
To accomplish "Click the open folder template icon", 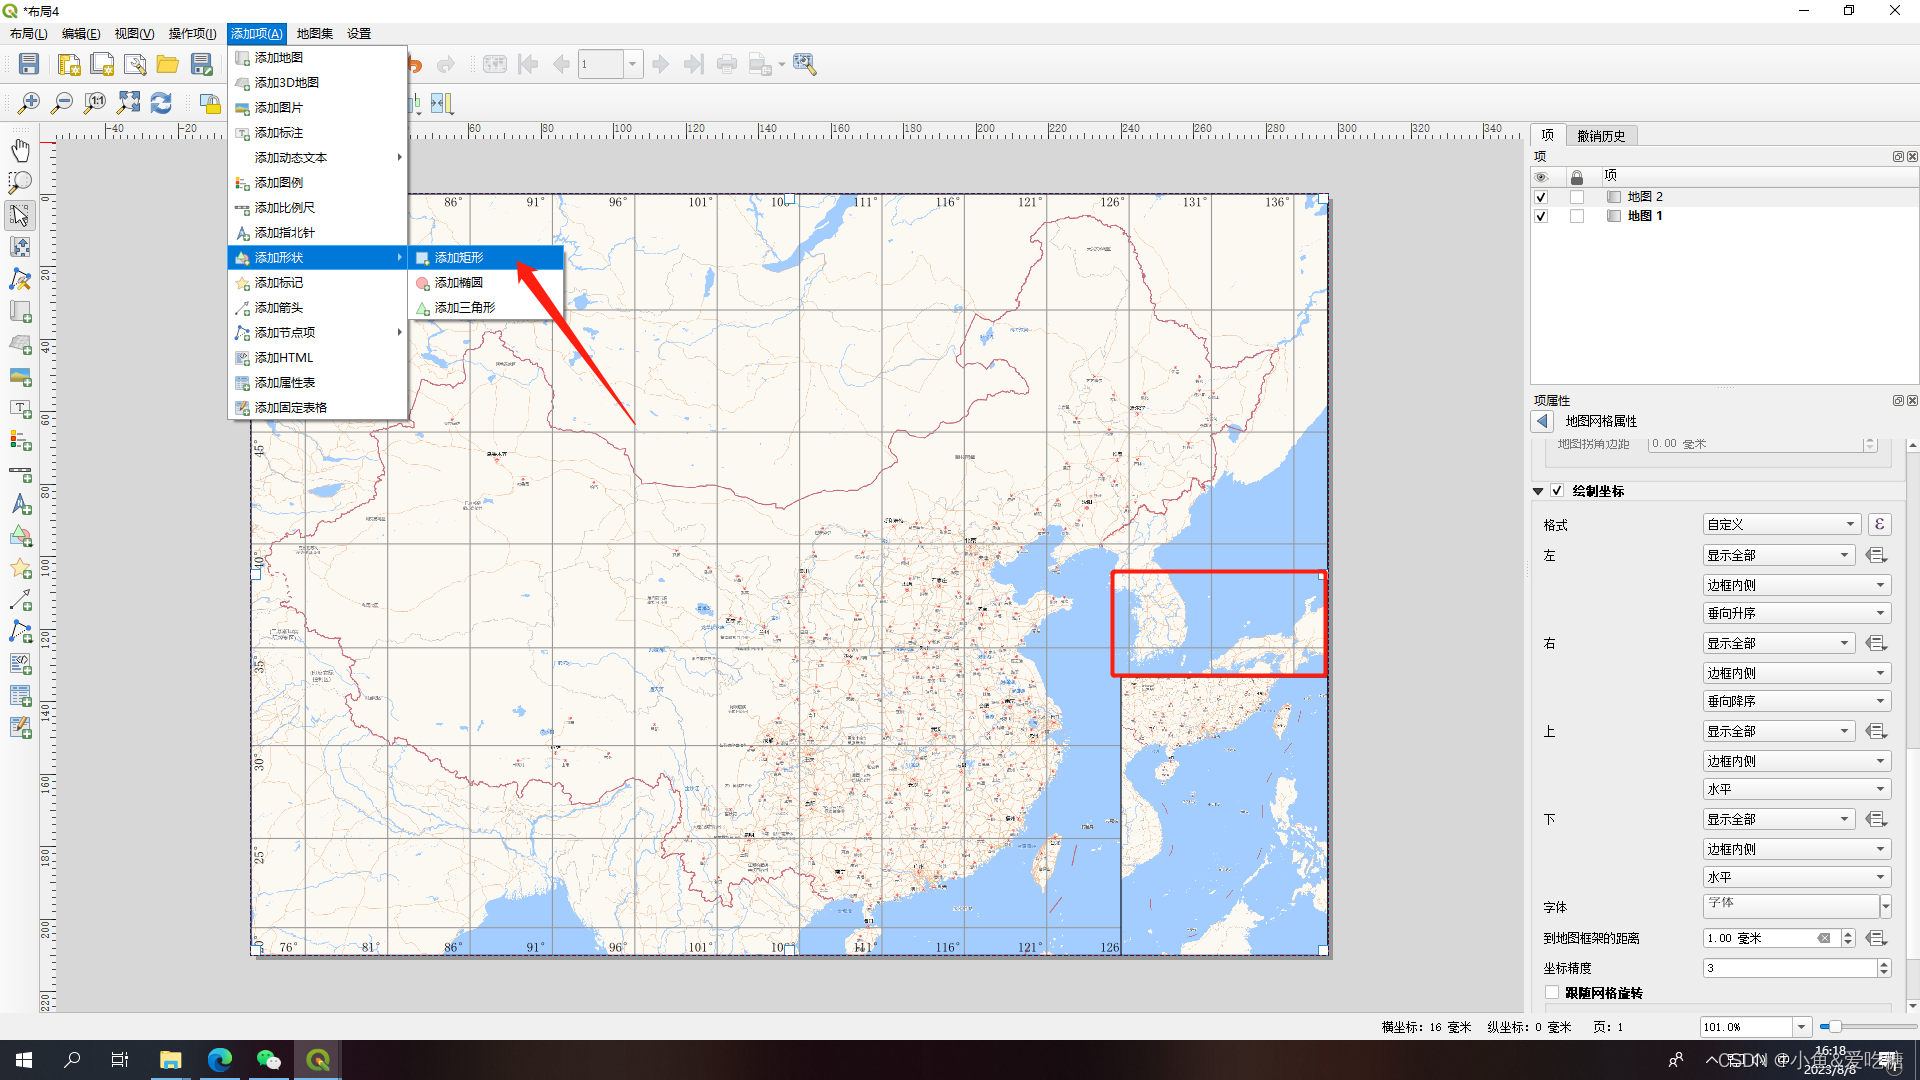I will pyautogui.click(x=168, y=65).
